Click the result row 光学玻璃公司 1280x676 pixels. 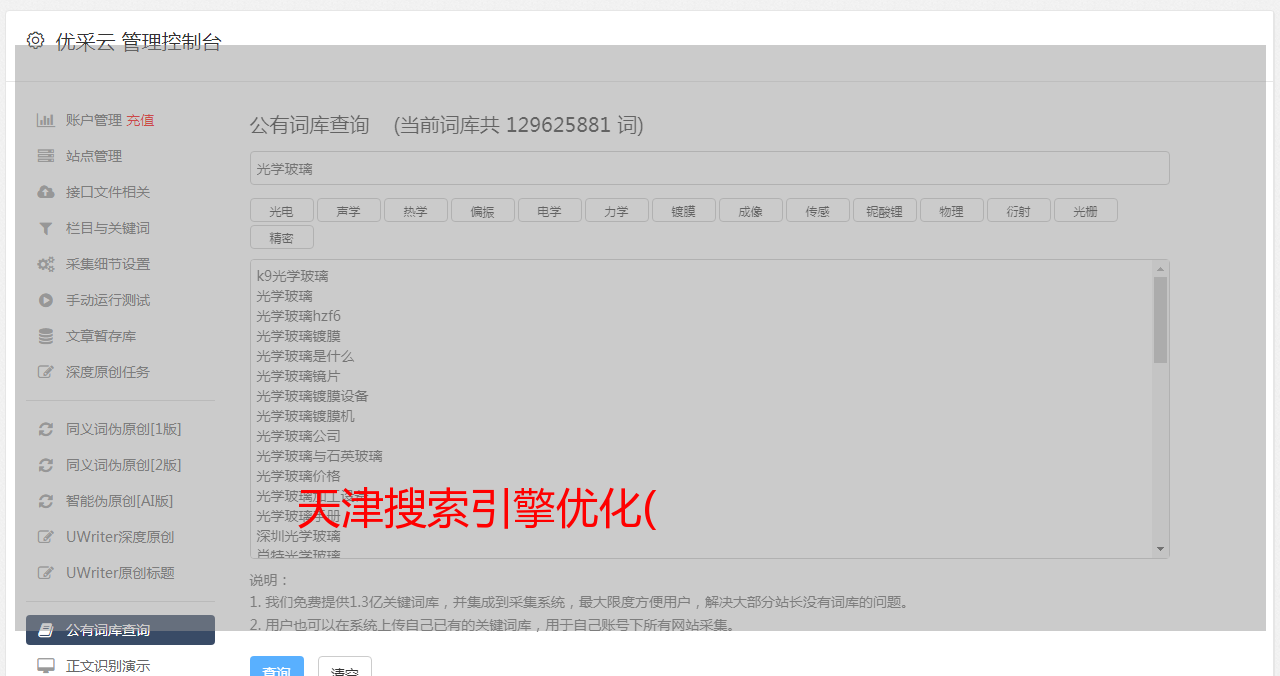click(x=298, y=436)
